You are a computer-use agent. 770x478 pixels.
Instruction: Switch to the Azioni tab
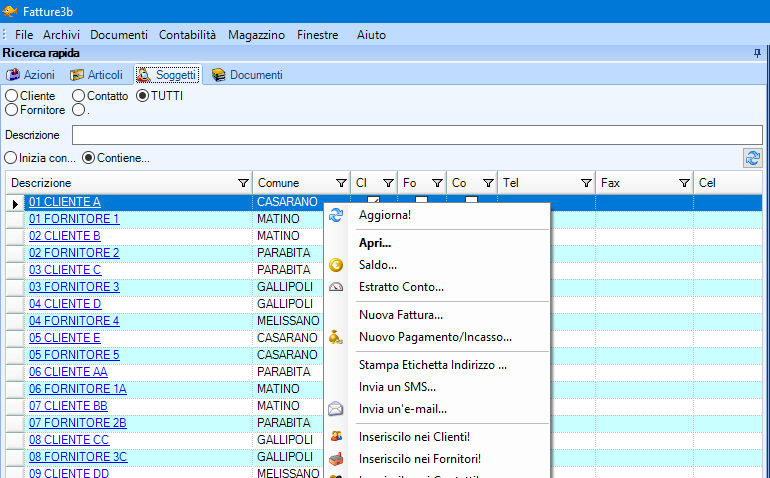pos(31,75)
